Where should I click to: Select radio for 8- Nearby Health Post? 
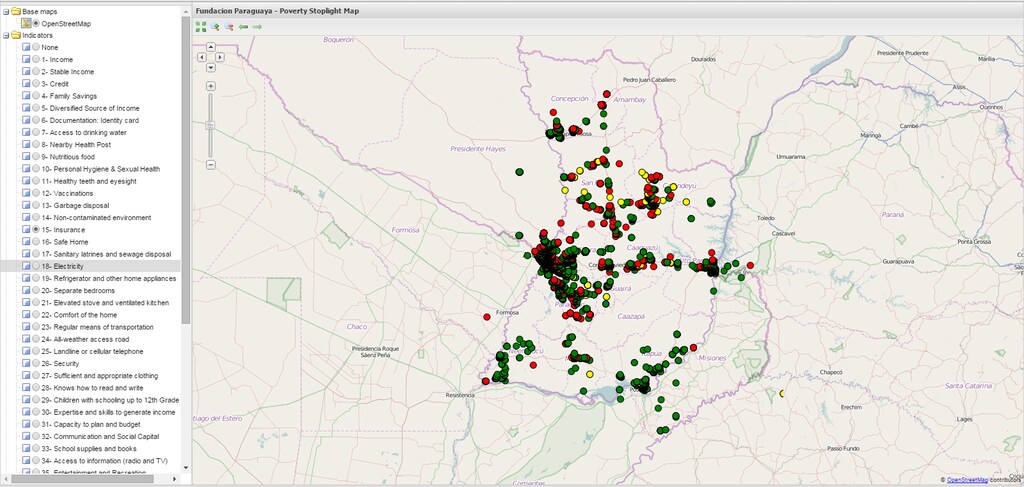36,145
